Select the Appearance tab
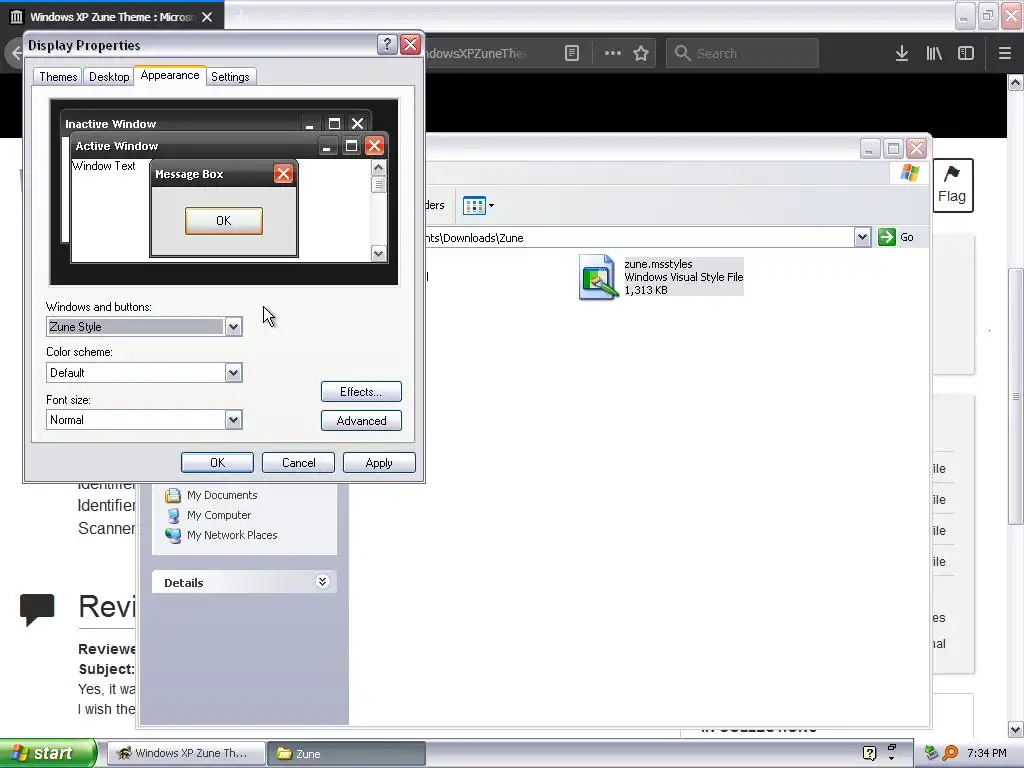Screen dimensions: 1024x768 coord(170,76)
